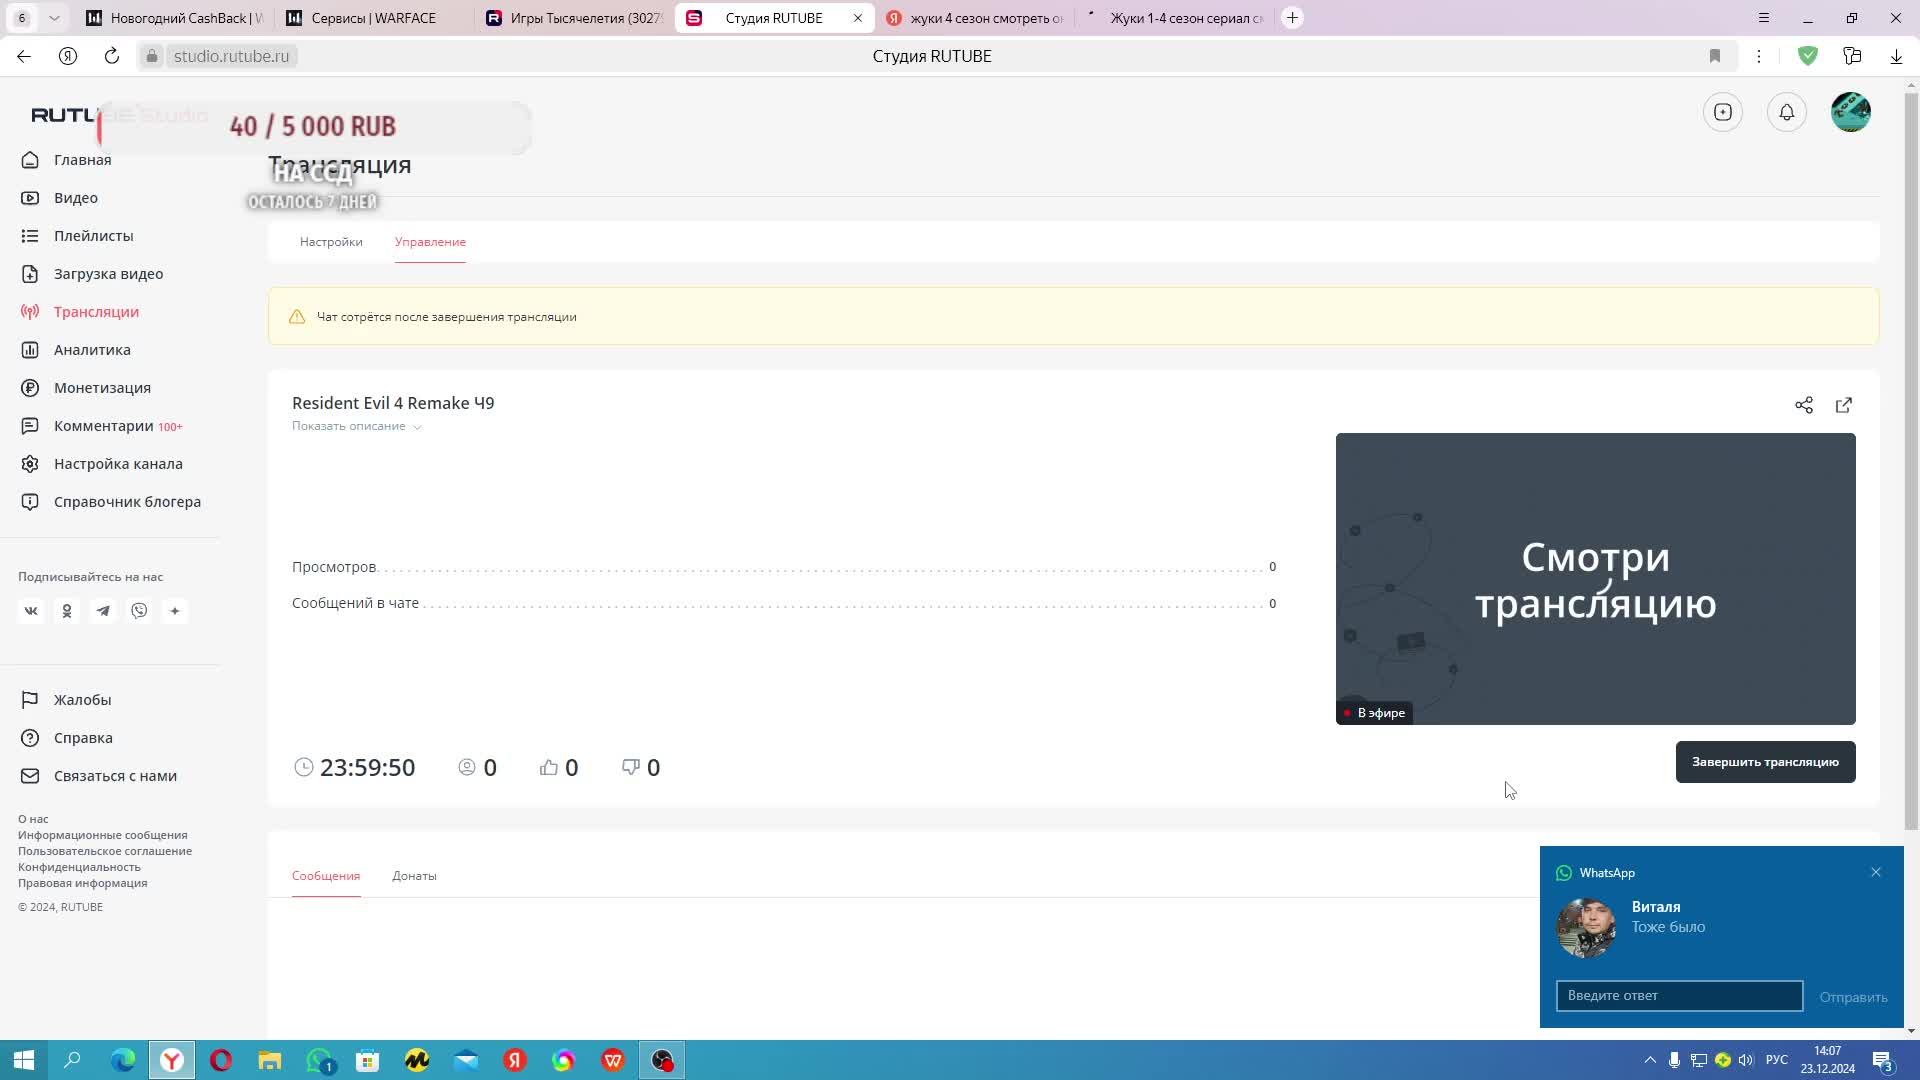This screenshot has height=1080, width=1920.
Task: Click the add content plus icon
Action: tap(1723, 112)
